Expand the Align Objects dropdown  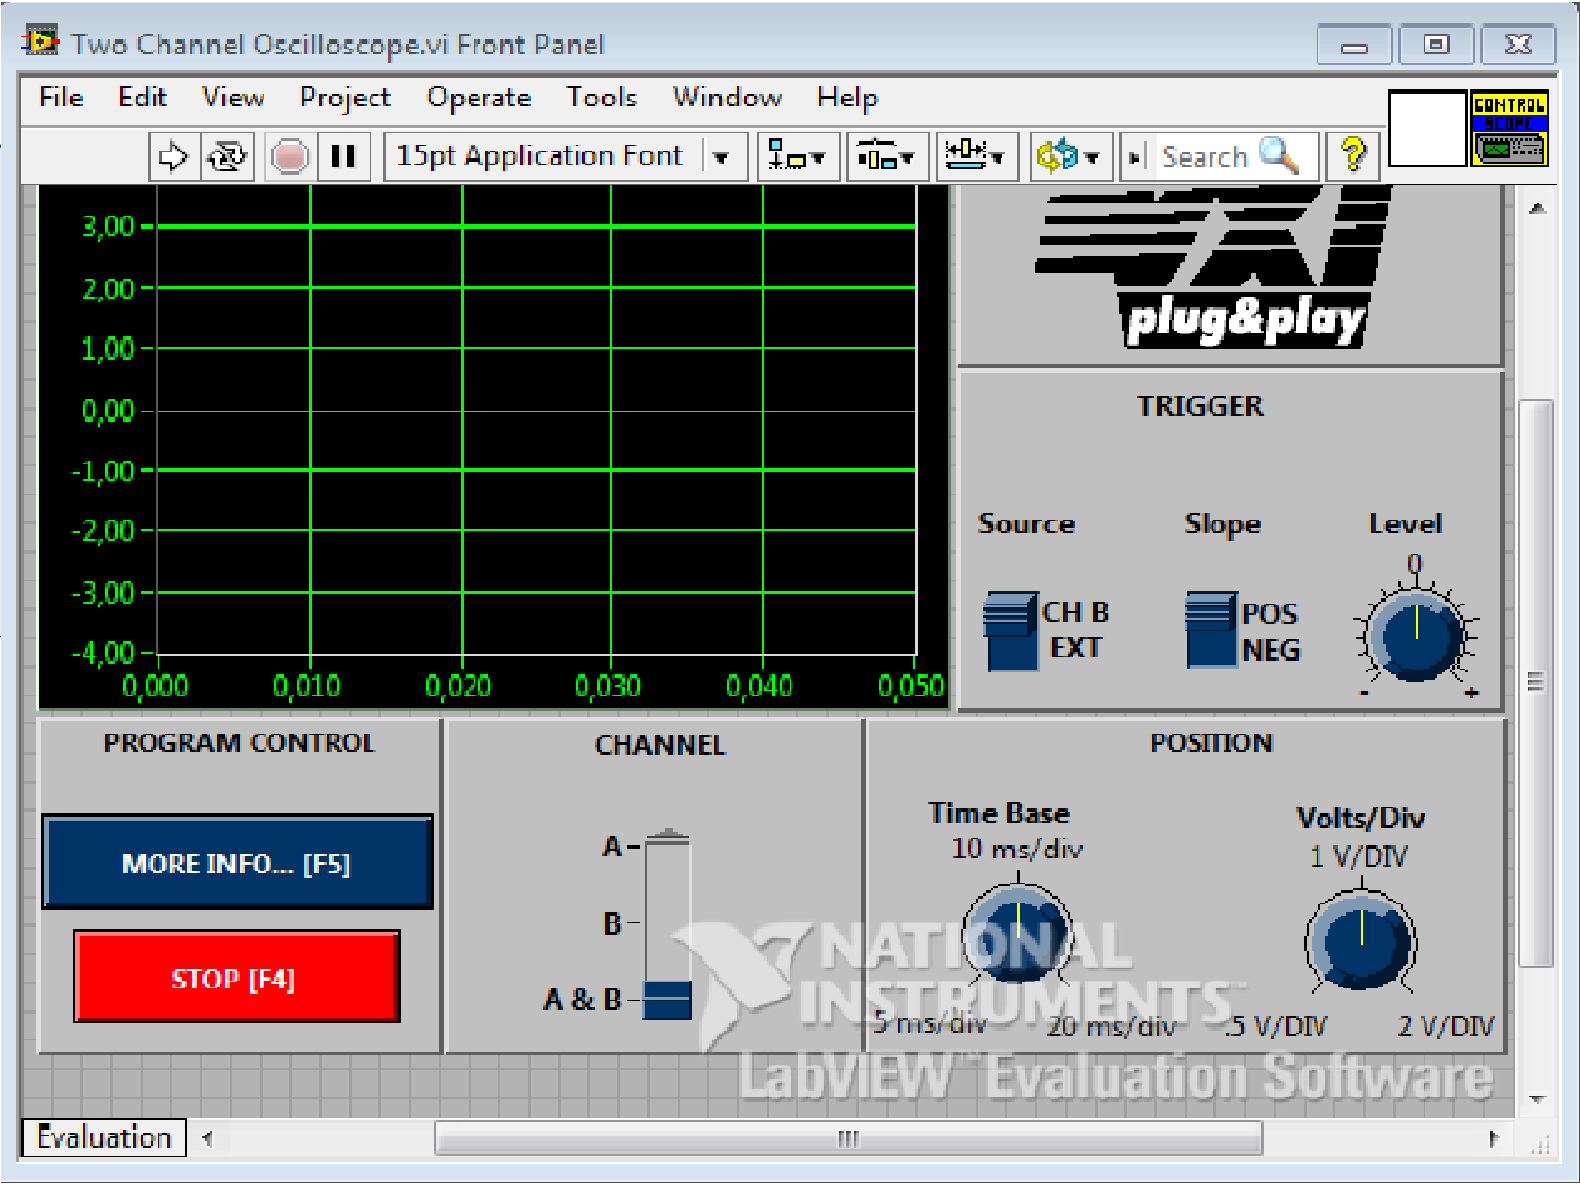click(796, 157)
